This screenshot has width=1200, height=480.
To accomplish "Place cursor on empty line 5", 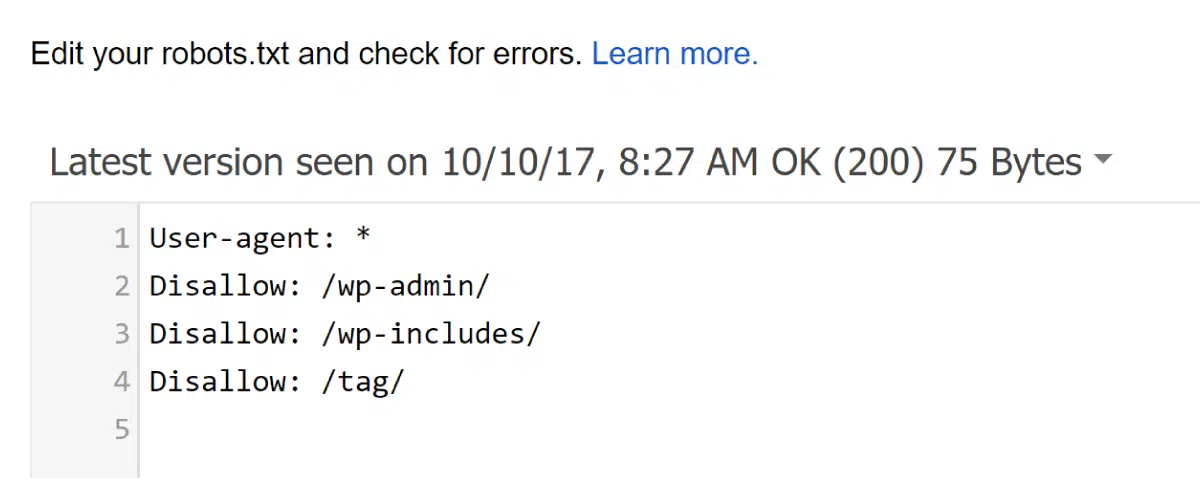I will 400,429.
